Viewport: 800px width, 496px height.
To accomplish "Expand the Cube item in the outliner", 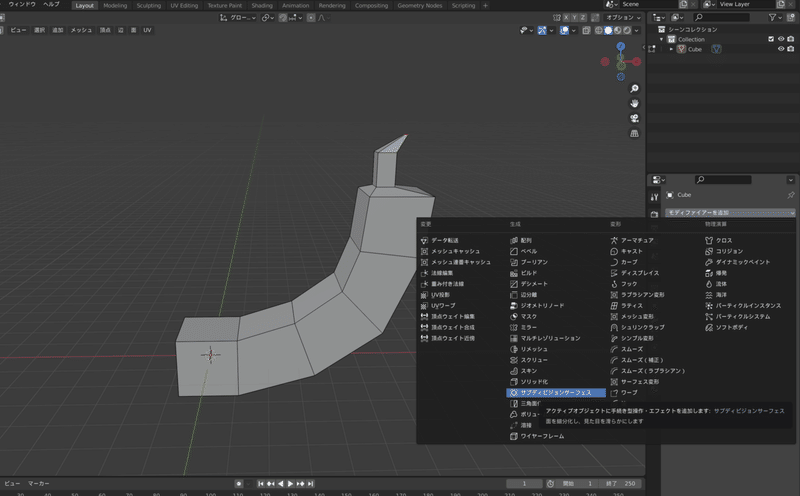I will (x=671, y=49).
